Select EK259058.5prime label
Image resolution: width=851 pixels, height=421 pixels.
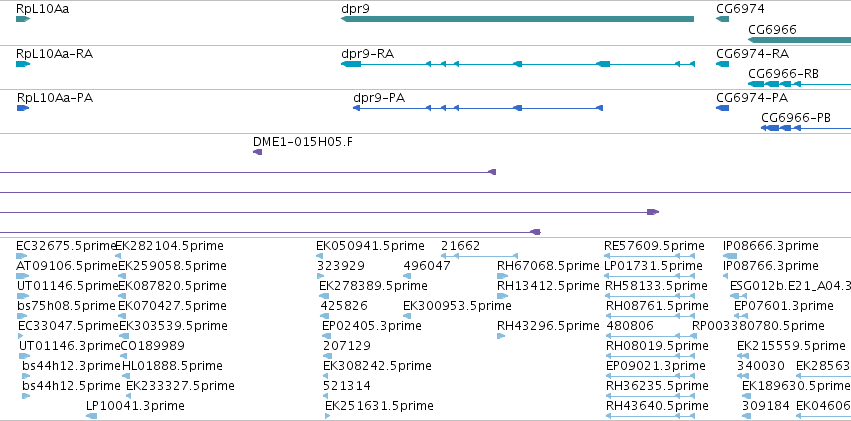172,266
